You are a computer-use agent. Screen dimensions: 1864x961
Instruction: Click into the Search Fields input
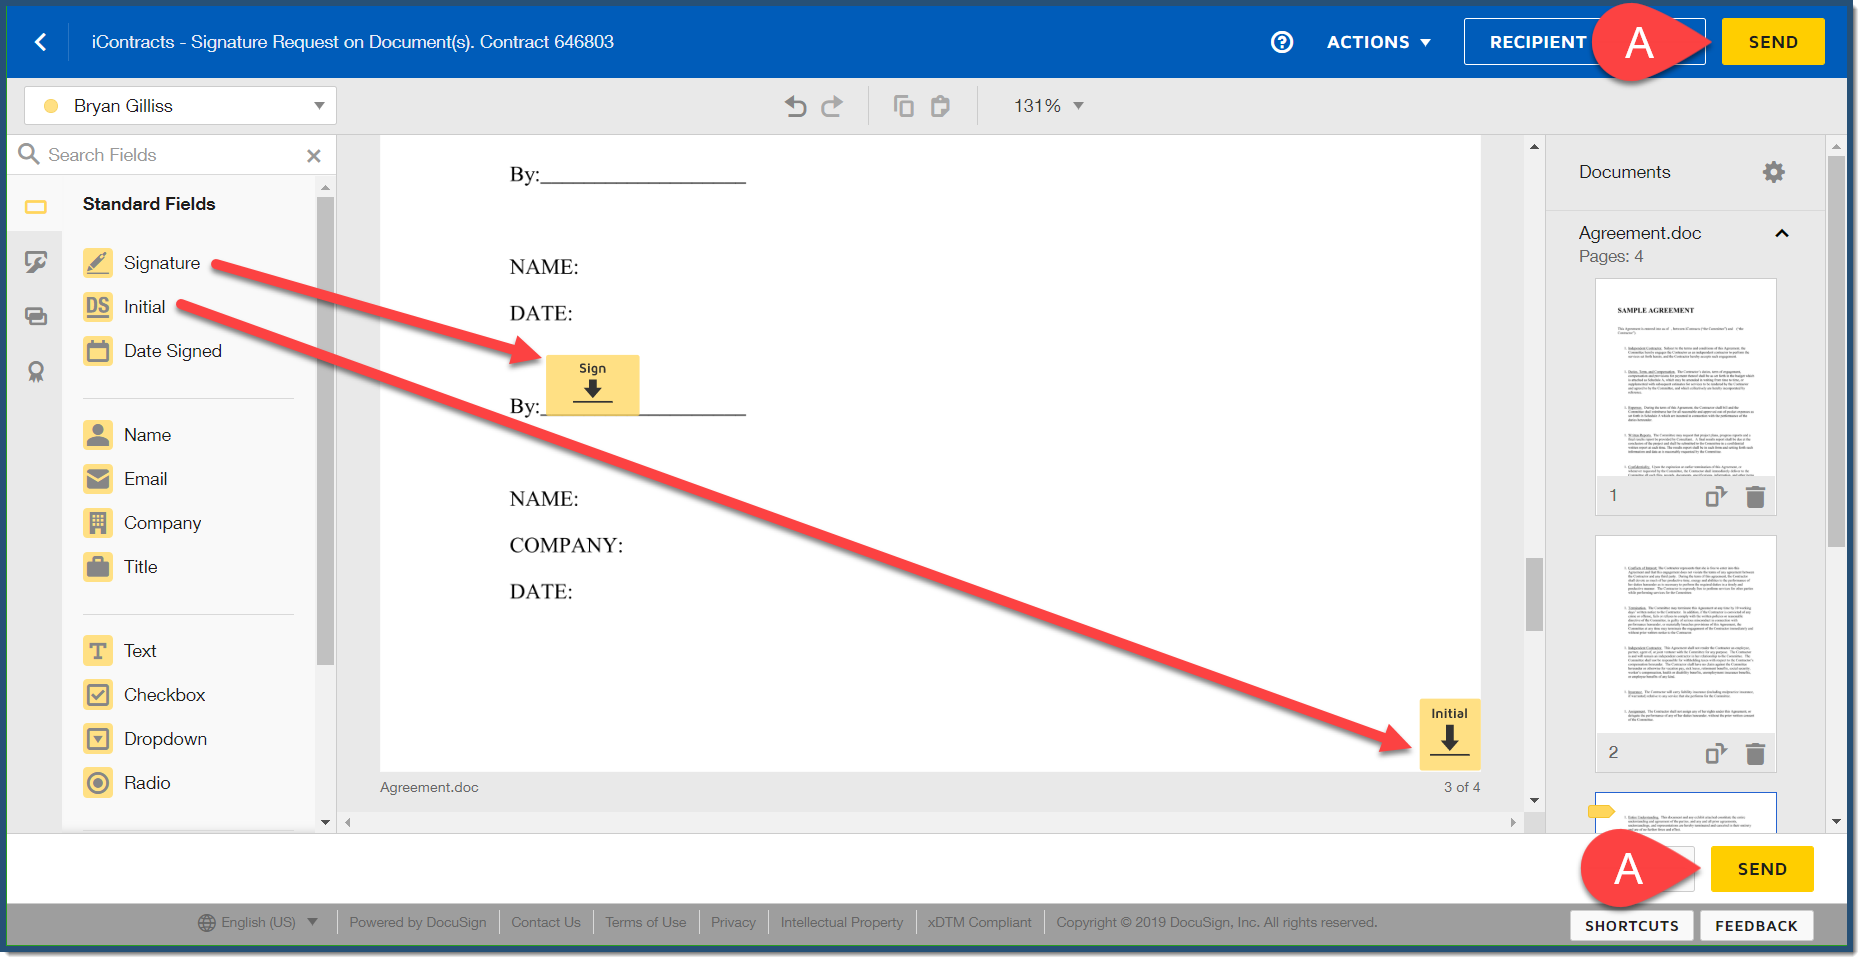[x=170, y=155]
